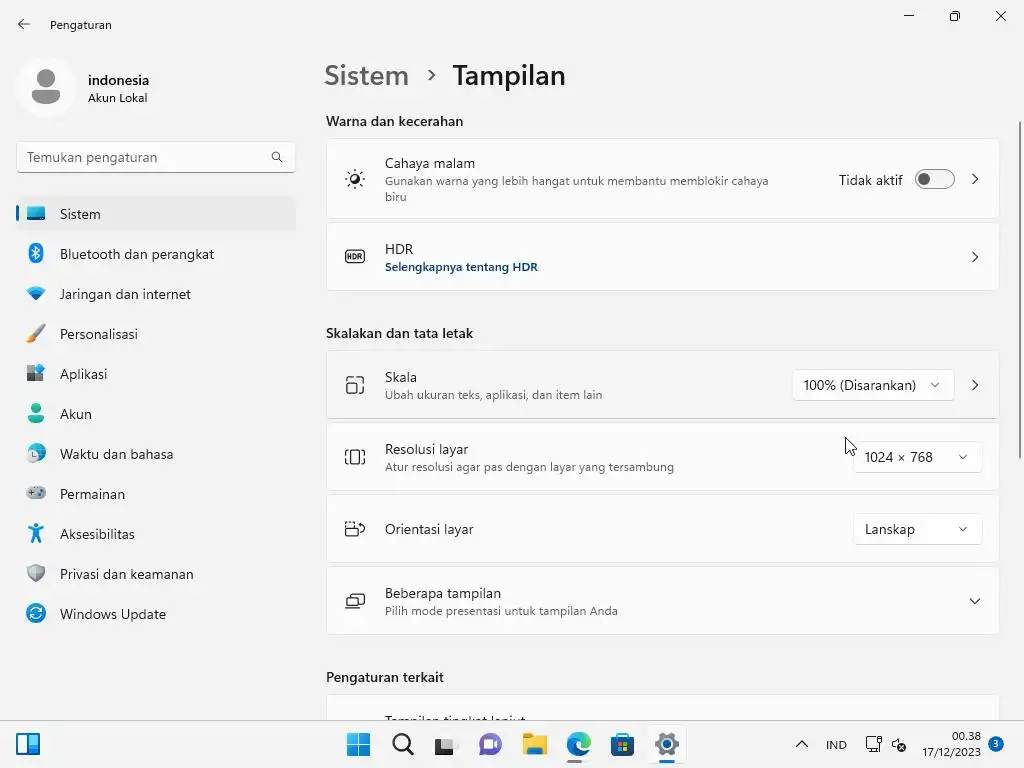1024x768 pixels.
Task: Open Windows Update page
Action: coord(156,613)
